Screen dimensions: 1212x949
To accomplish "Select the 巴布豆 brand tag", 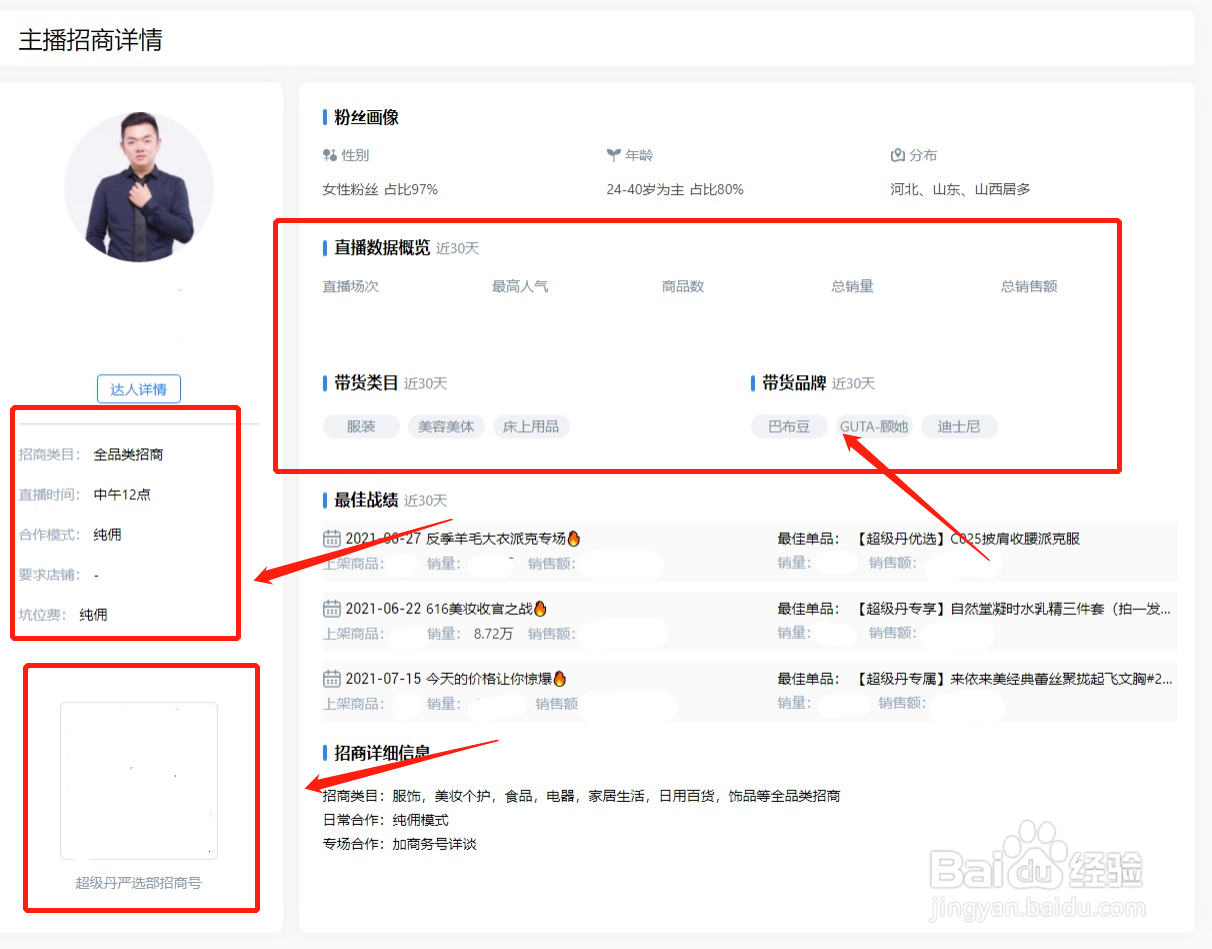I will point(789,426).
